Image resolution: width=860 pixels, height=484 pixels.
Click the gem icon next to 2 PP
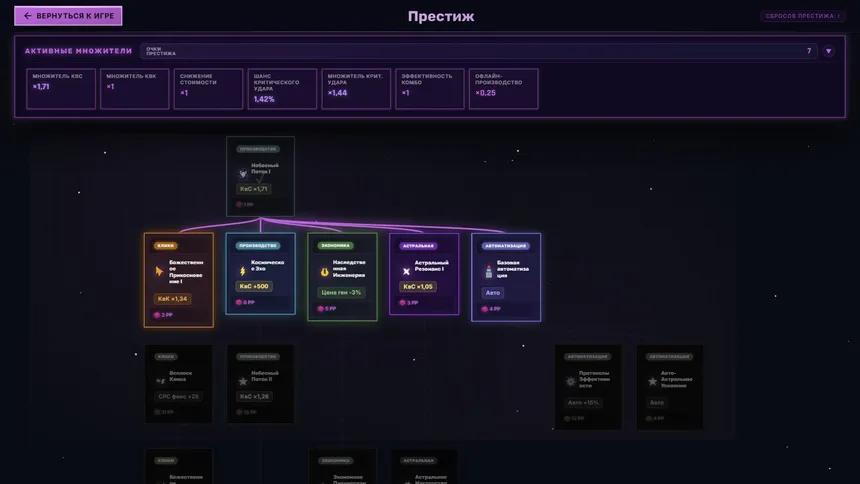click(157, 315)
